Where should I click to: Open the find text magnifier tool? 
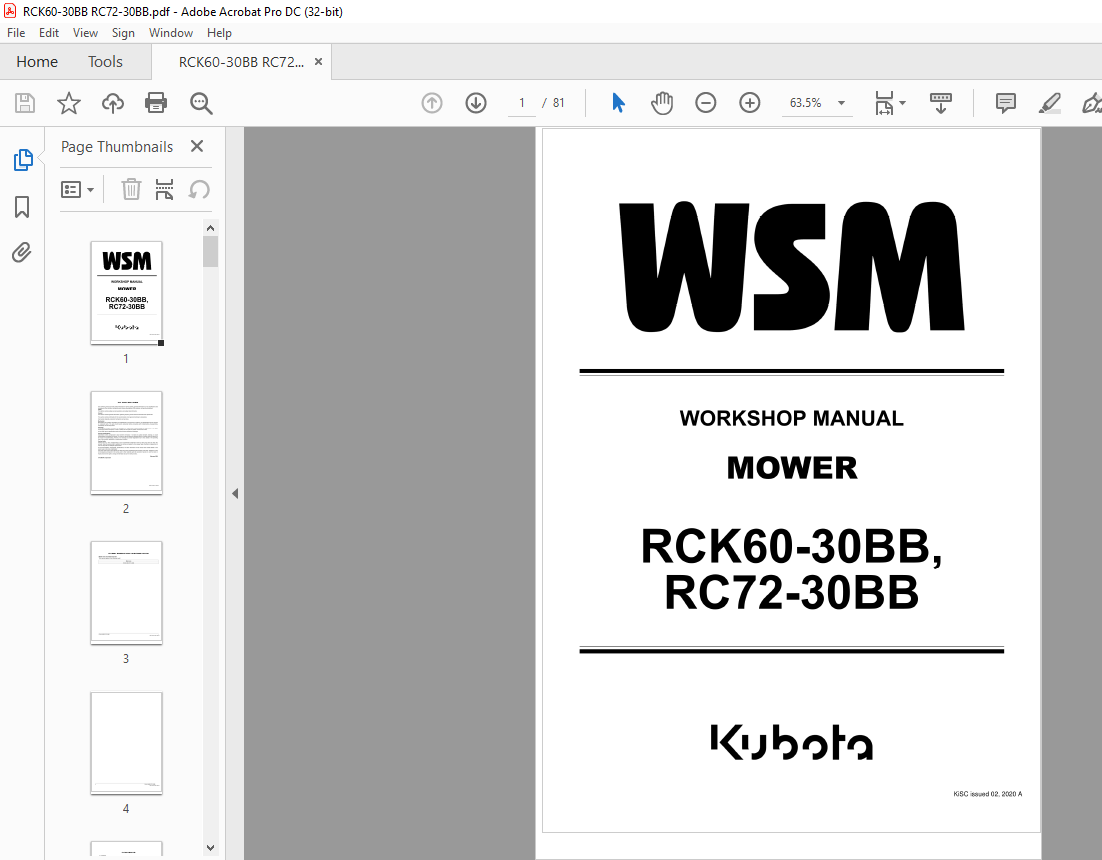[201, 103]
